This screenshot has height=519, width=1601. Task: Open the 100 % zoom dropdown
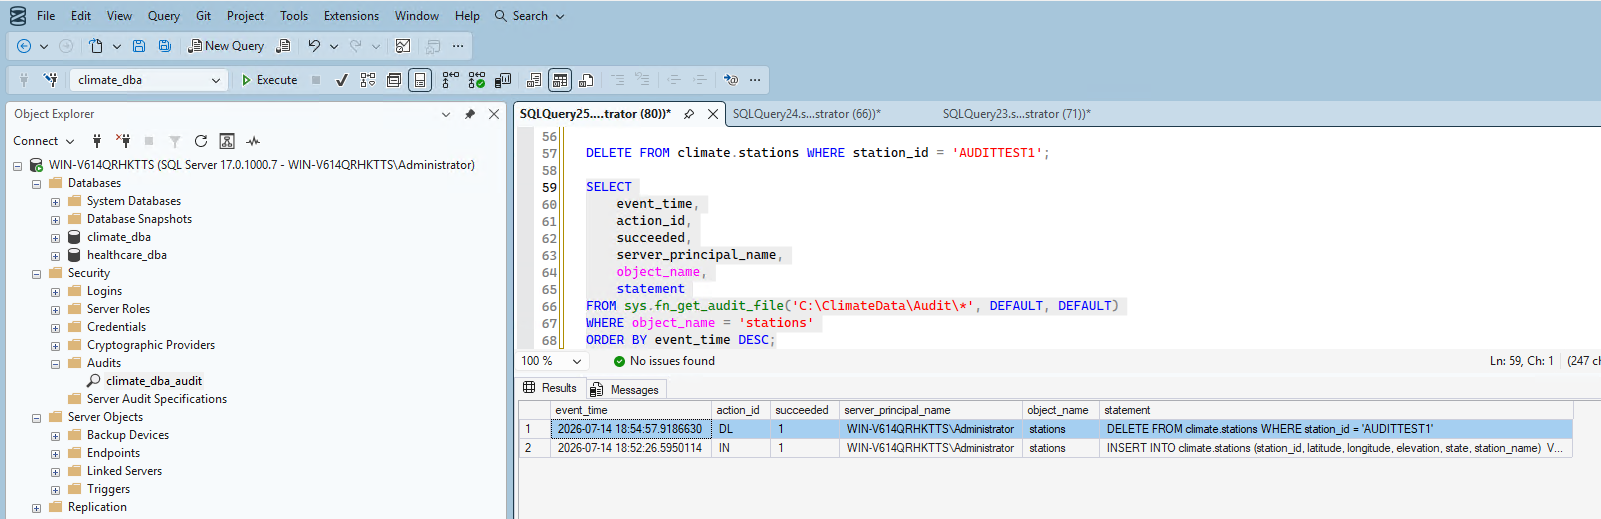click(577, 361)
